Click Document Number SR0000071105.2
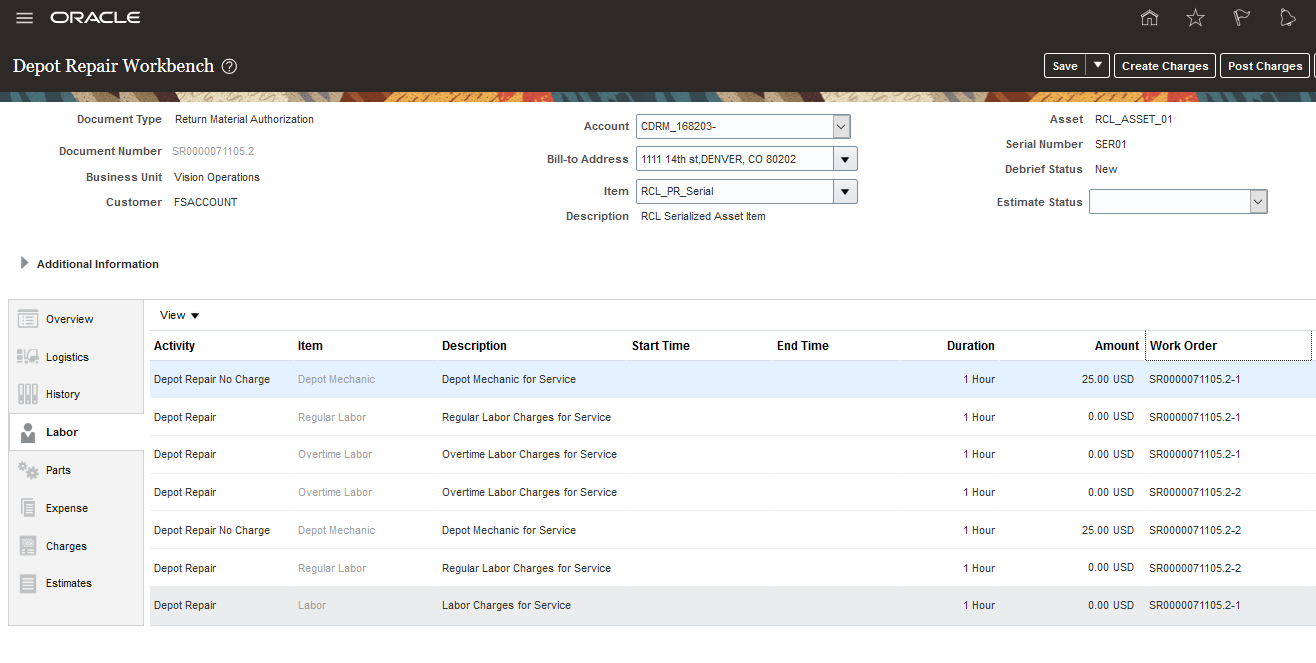1316x663 pixels. (x=214, y=152)
